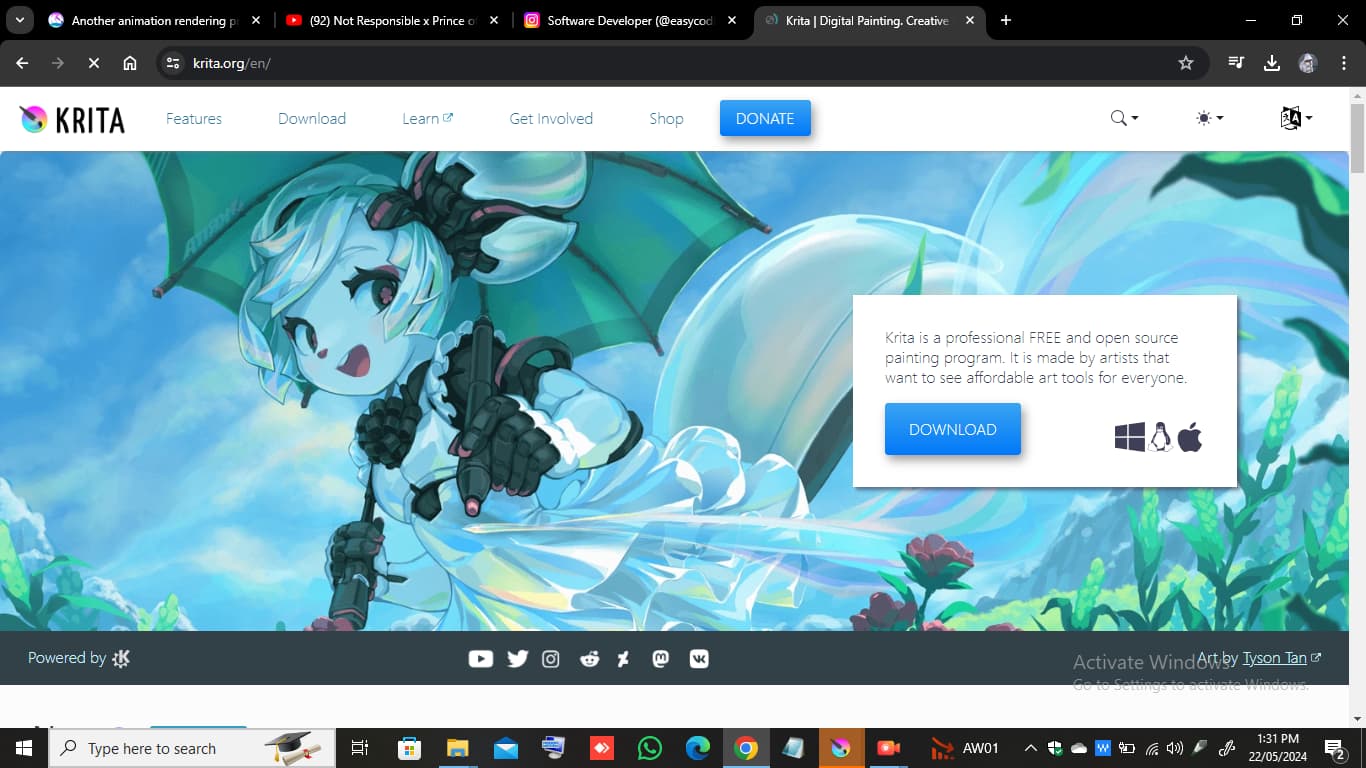Stop page loading with the X button

[x=93, y=63]
